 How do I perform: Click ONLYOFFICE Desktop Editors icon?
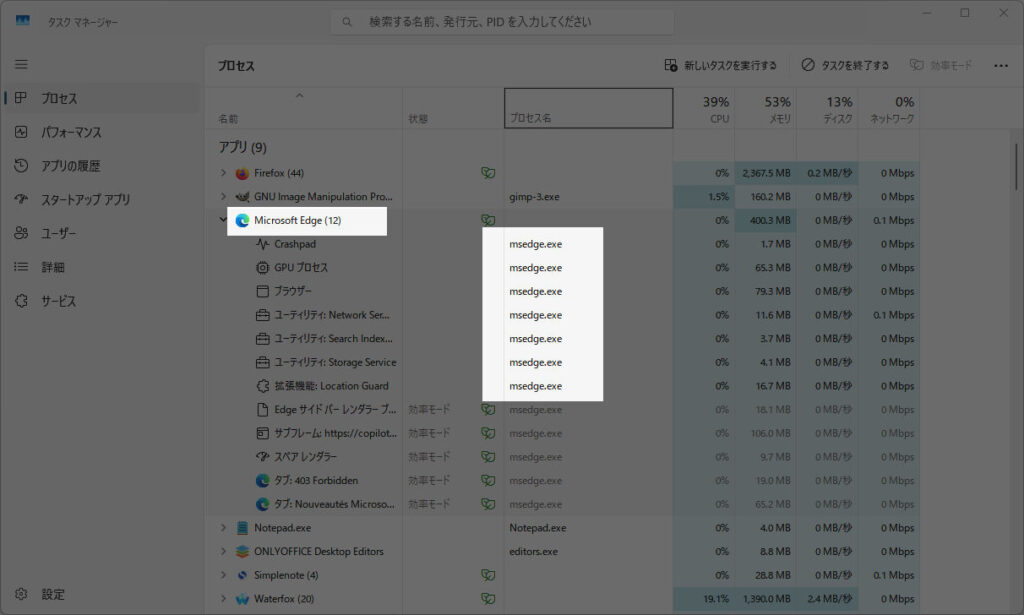242,551
